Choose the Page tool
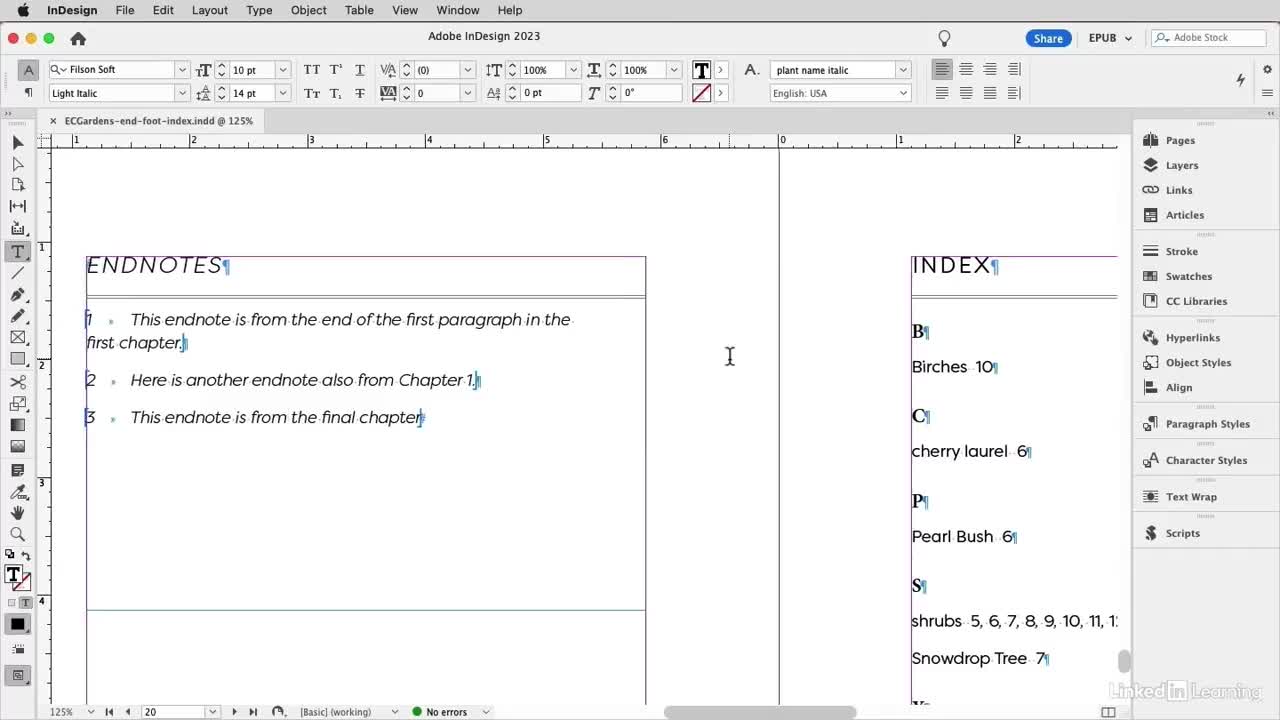Viewport: 1280px width, 720px height. [18, 185]
